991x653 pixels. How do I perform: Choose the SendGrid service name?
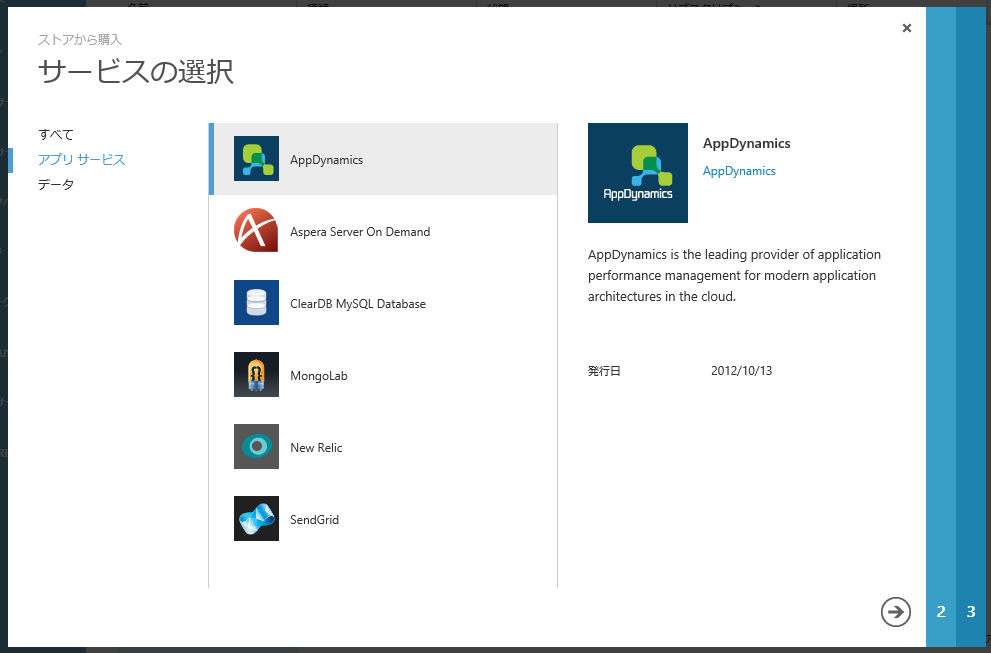tap(314, 520)
